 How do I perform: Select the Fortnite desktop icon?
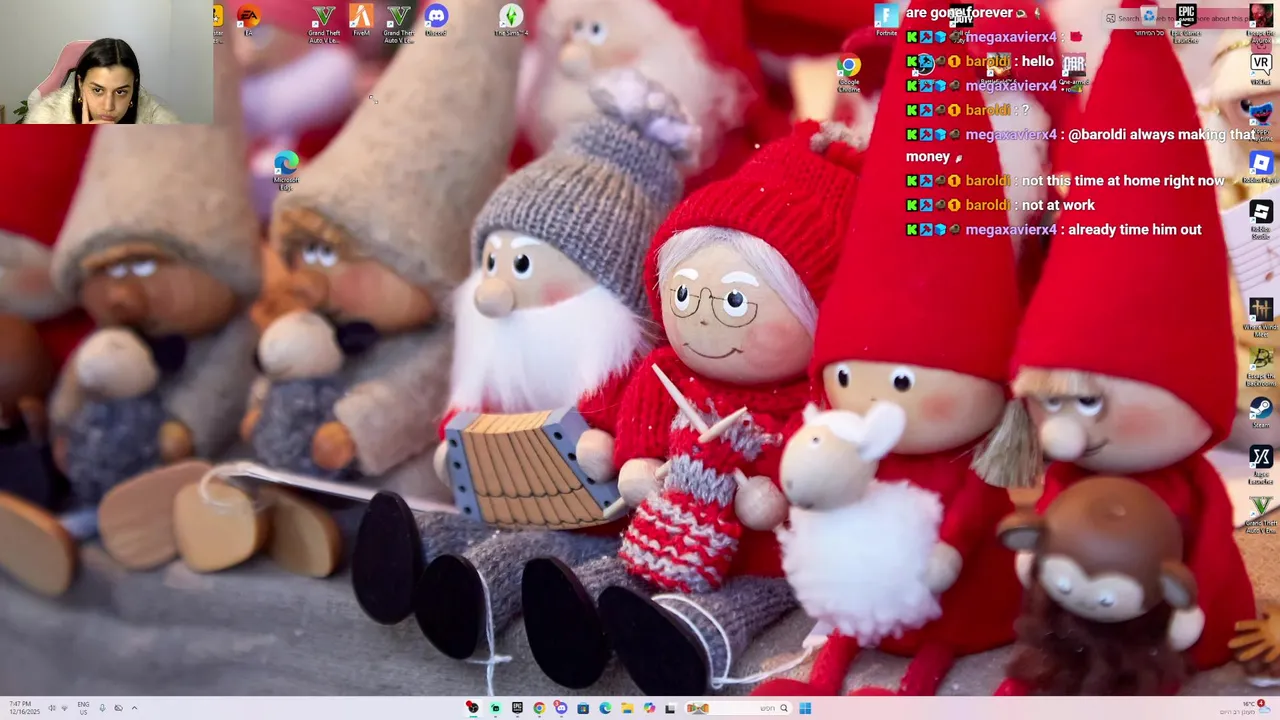click(886, 20)
